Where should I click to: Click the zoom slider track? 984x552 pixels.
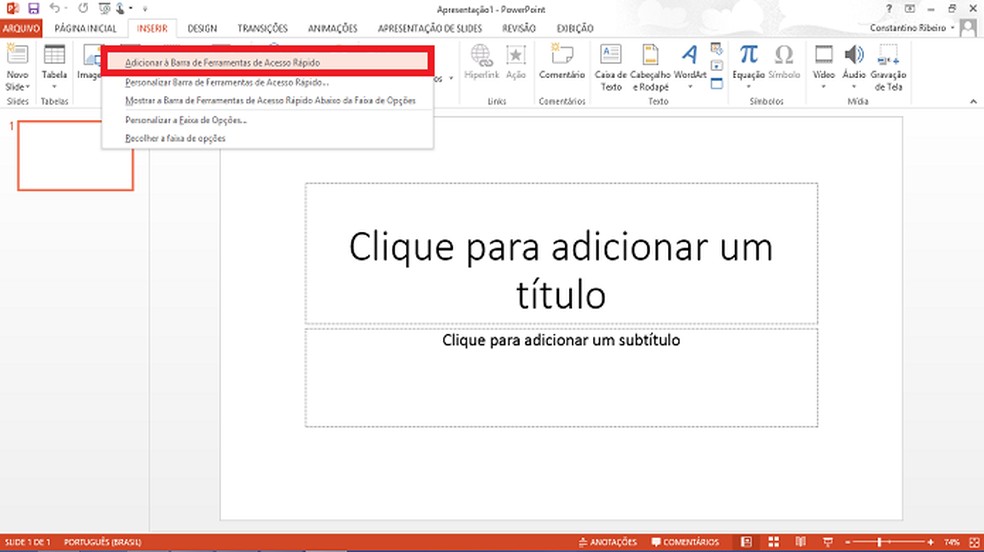(889, 542)
